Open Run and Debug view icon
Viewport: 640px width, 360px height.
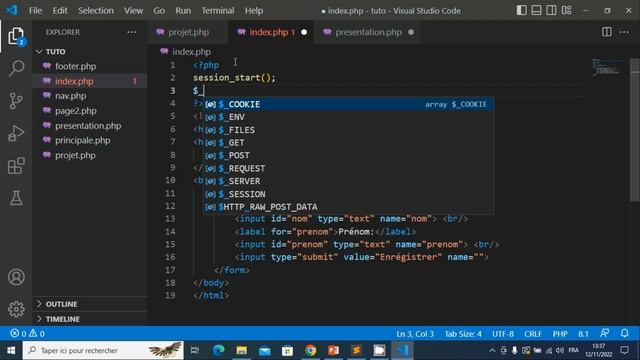point(16,133)
